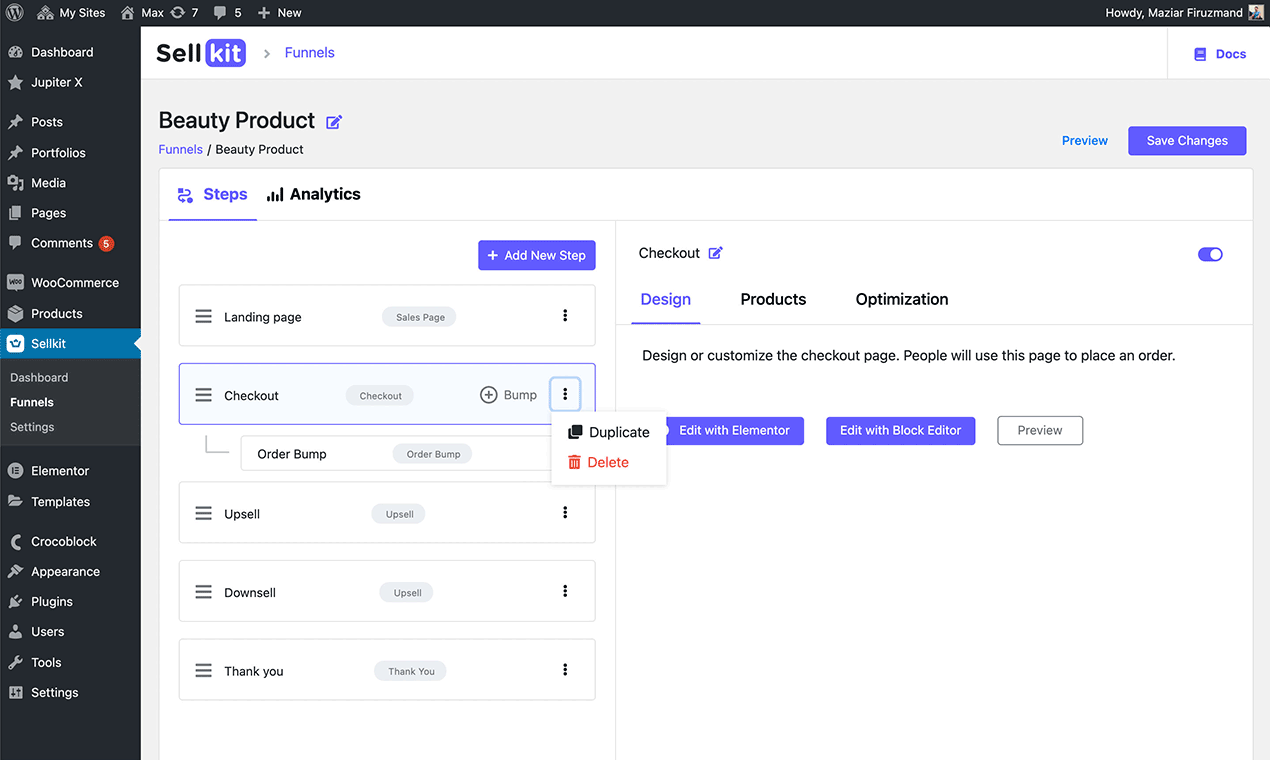This screenshot has height=760, width=1270.
Task: Grab the Upsell step drag handle
Action: (x=203, y=514)
